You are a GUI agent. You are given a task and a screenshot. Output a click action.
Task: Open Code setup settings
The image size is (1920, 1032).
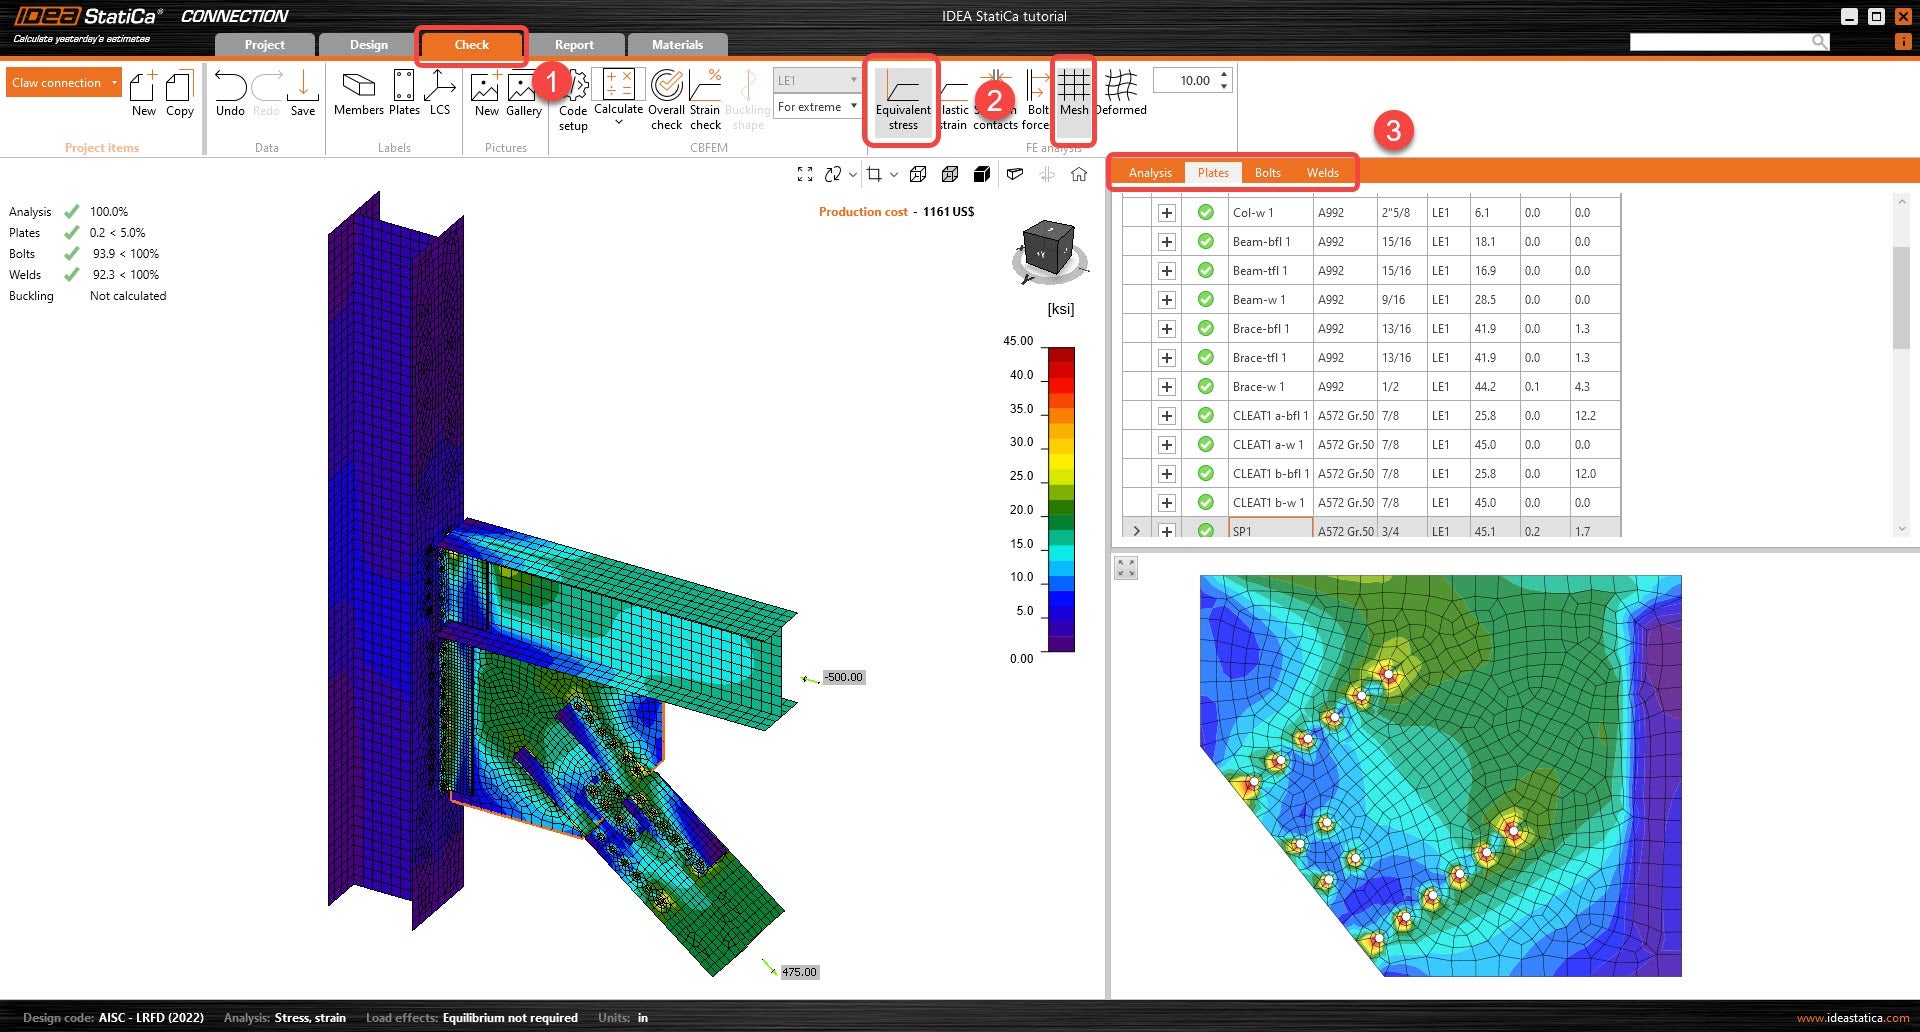[573, 100]
